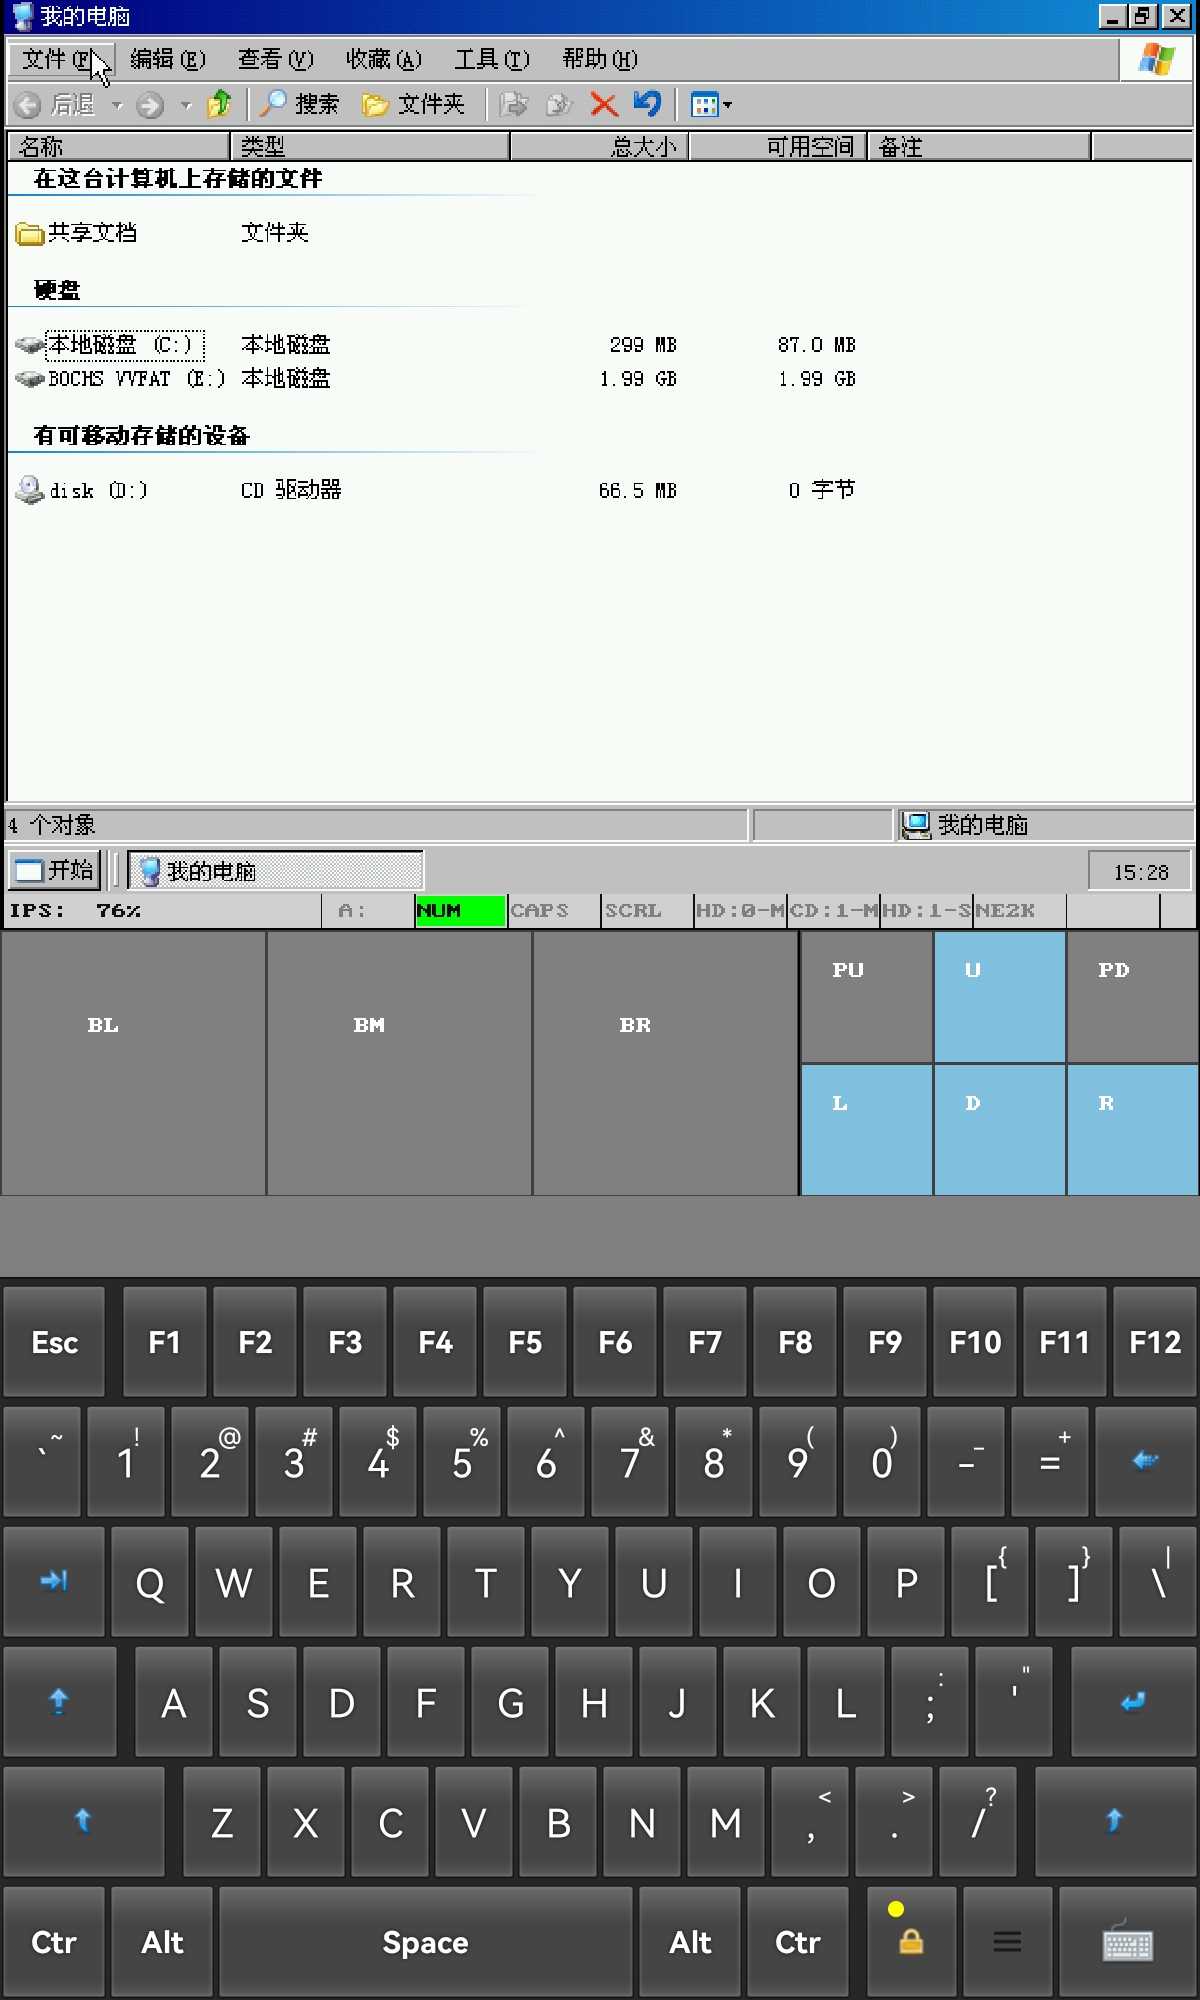This screenshot has width=1200, height=2000.
Task: Open the 搜索 search tool
Action: [300, 104]
